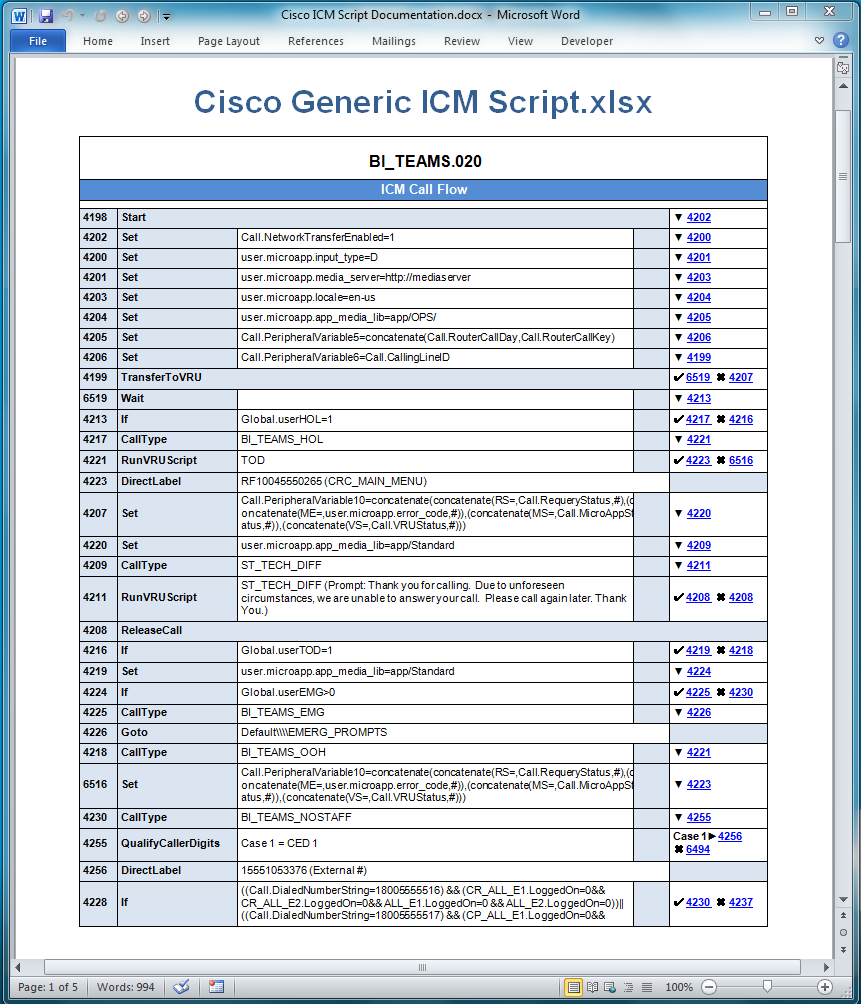Follow link 4237 in row 4228
This screenshot has height=1004, width=861.
pos(741,902)
